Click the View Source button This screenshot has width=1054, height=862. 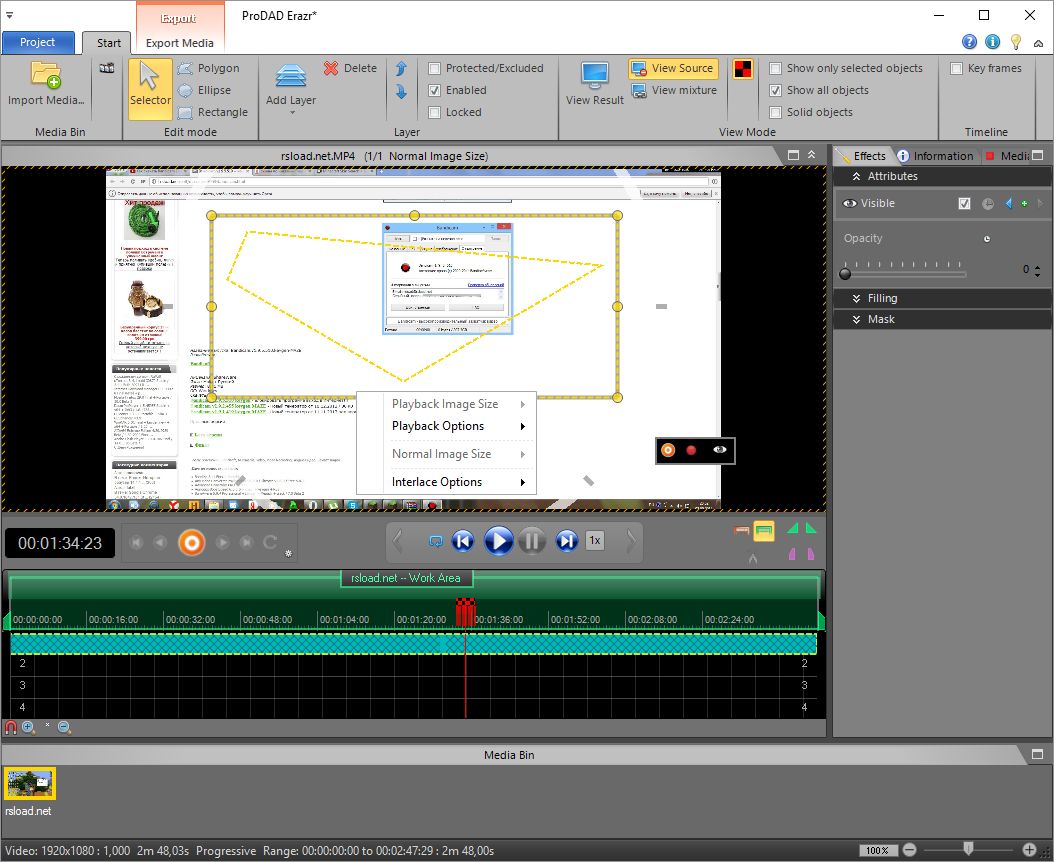(672, 68)
